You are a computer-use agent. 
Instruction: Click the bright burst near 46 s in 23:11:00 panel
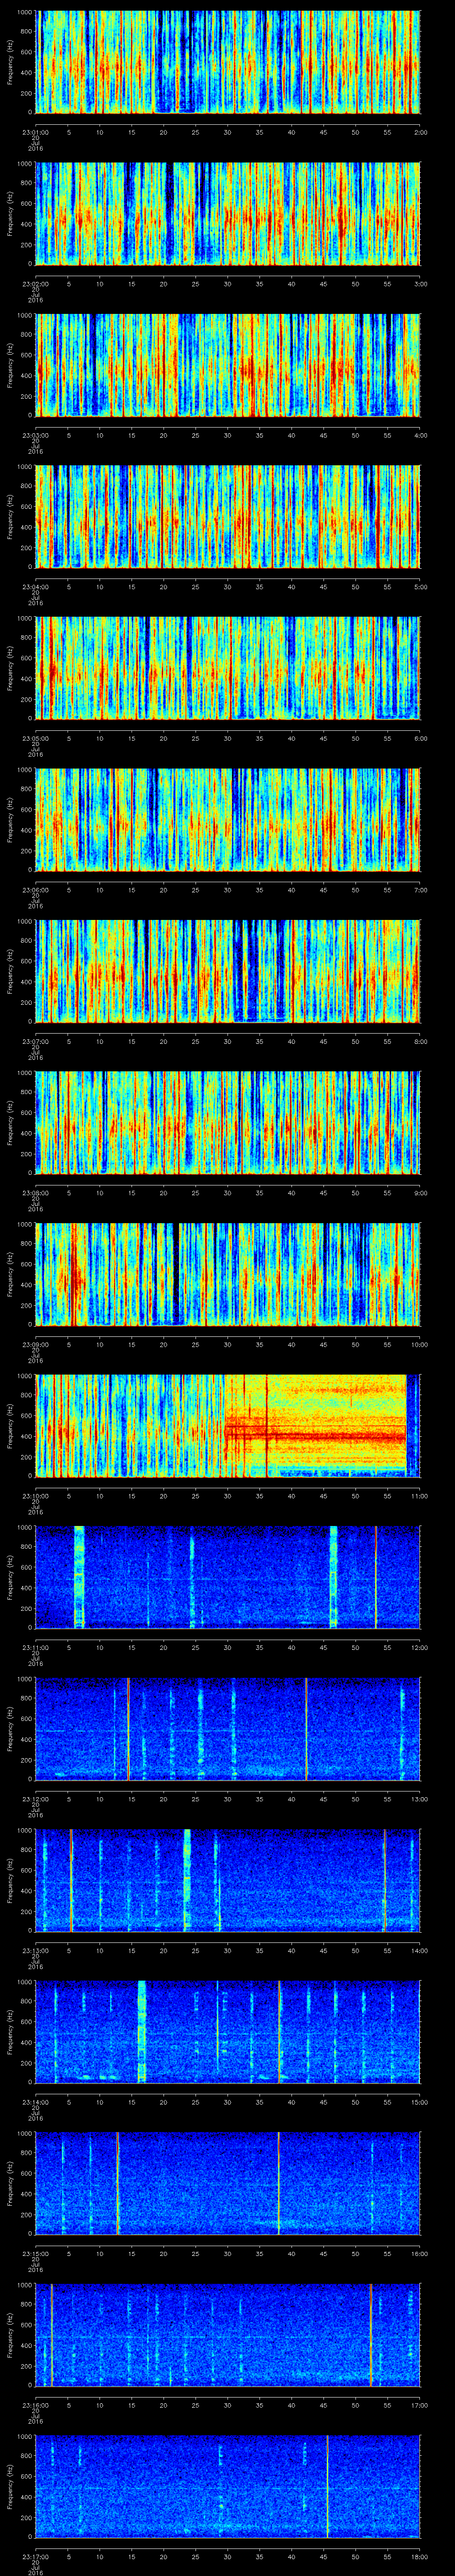[x=334, y=1577]
